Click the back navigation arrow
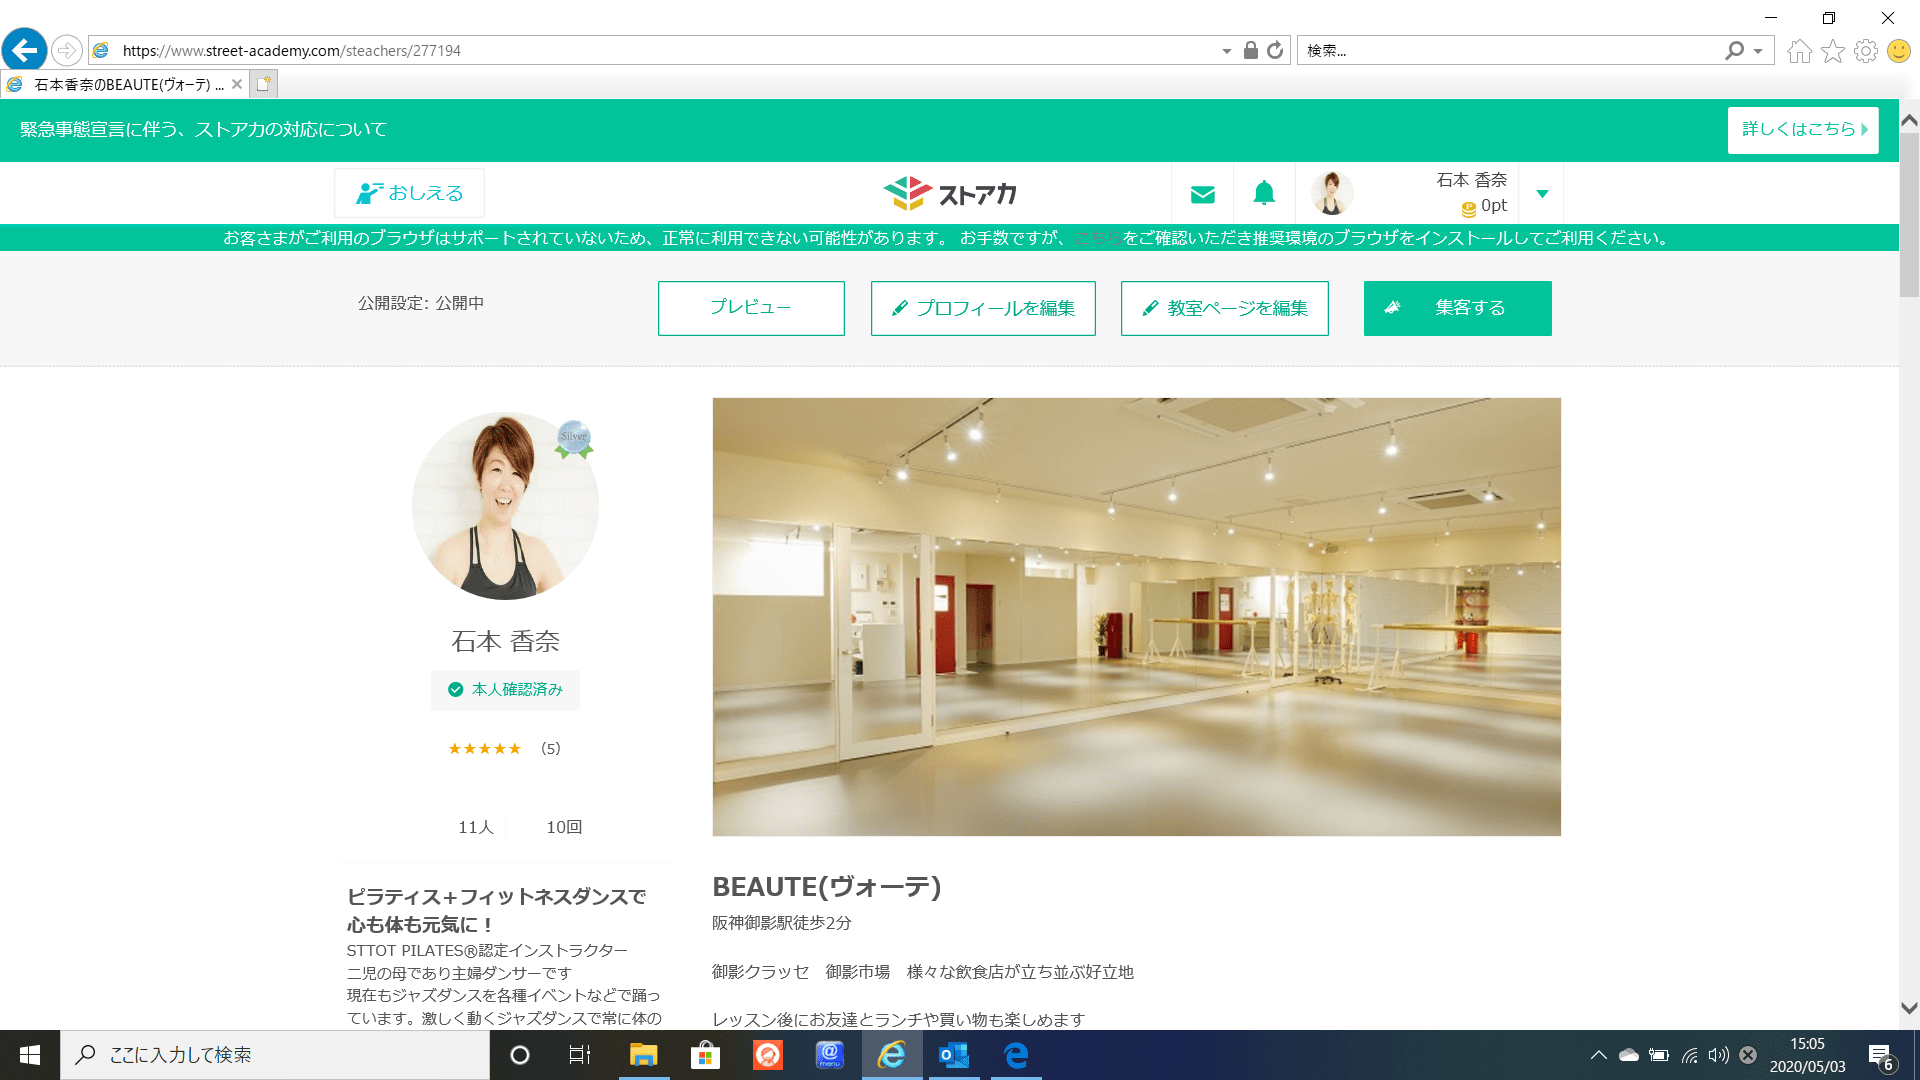 [24, 50]
